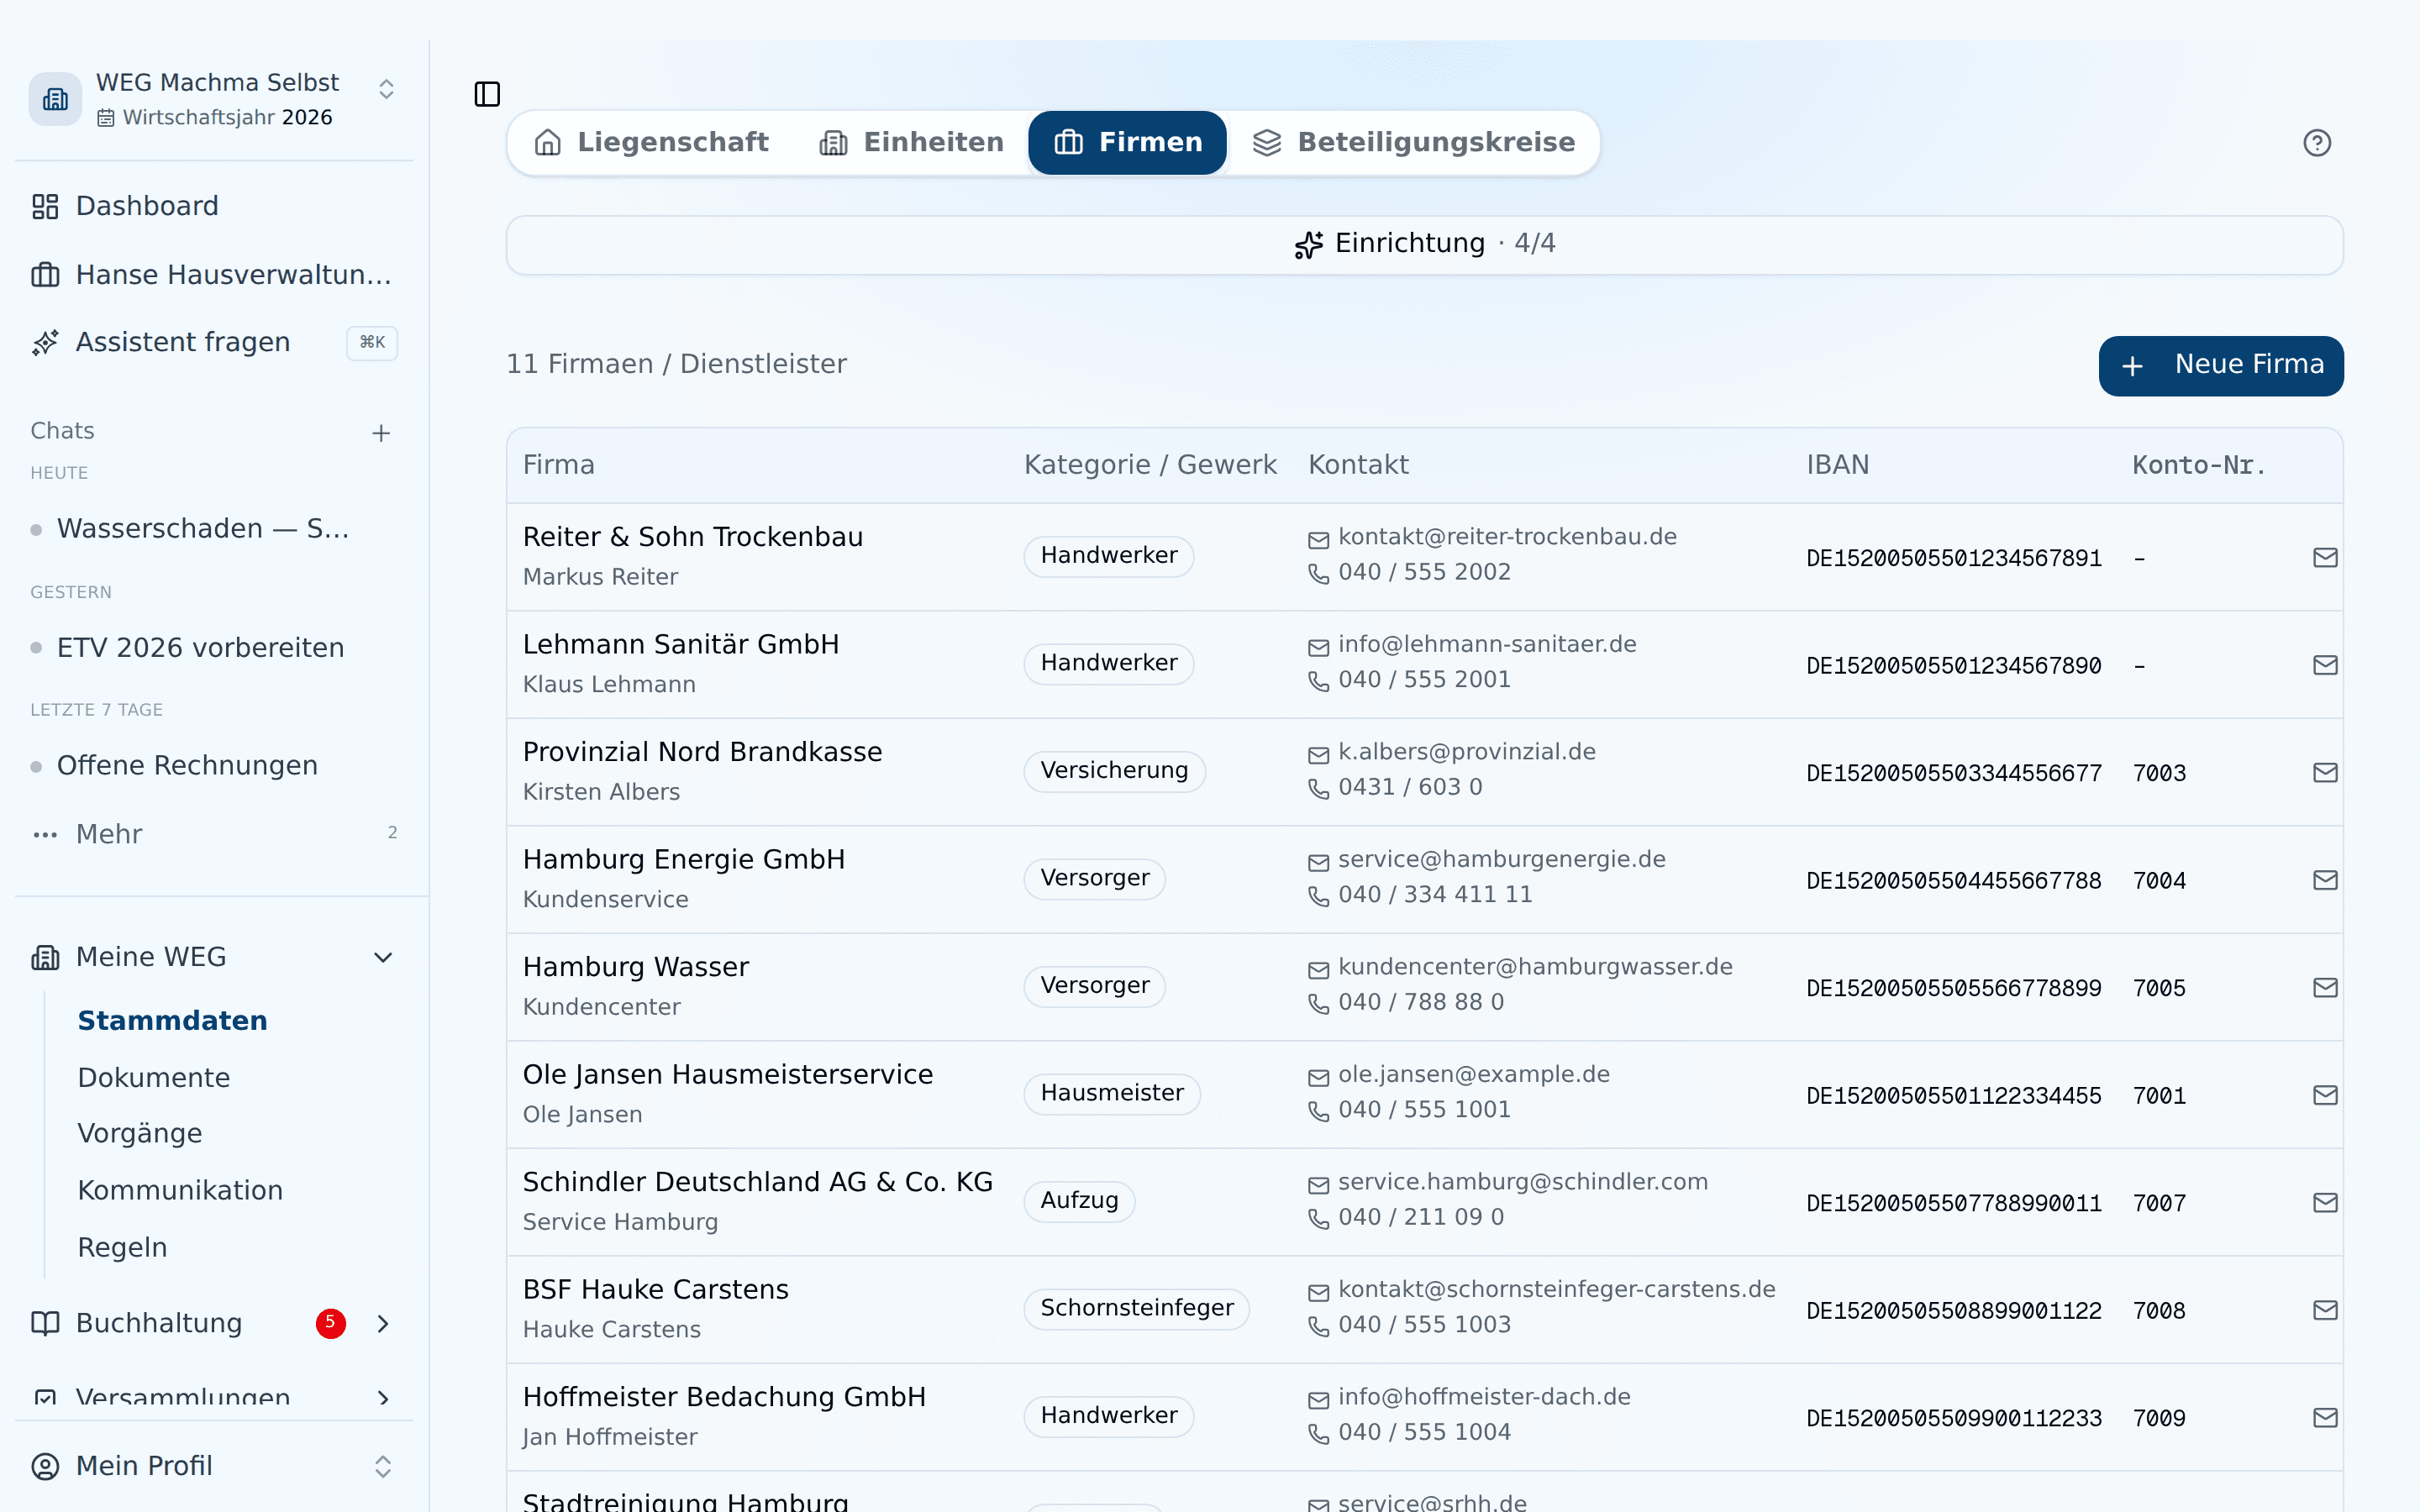Expand the Buchhaltung section
The image size is (2420, 1512).
click(383, 1324)
